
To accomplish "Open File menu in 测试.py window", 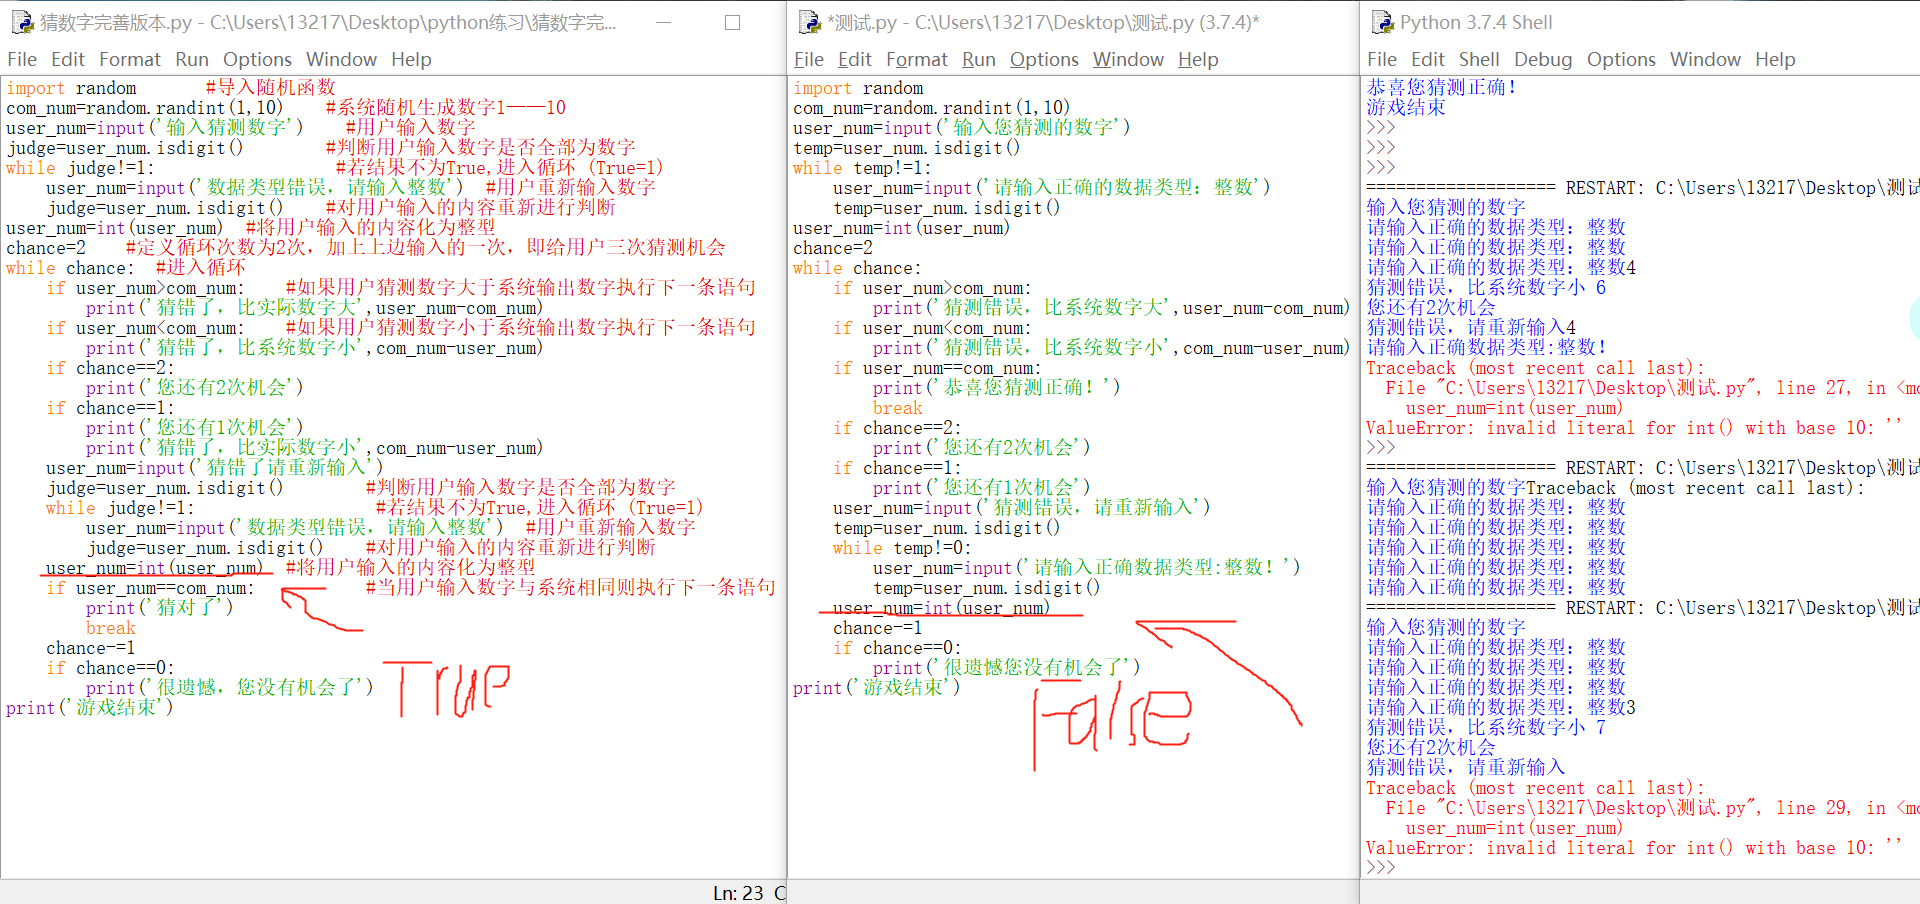I will [x=809, y=60].
